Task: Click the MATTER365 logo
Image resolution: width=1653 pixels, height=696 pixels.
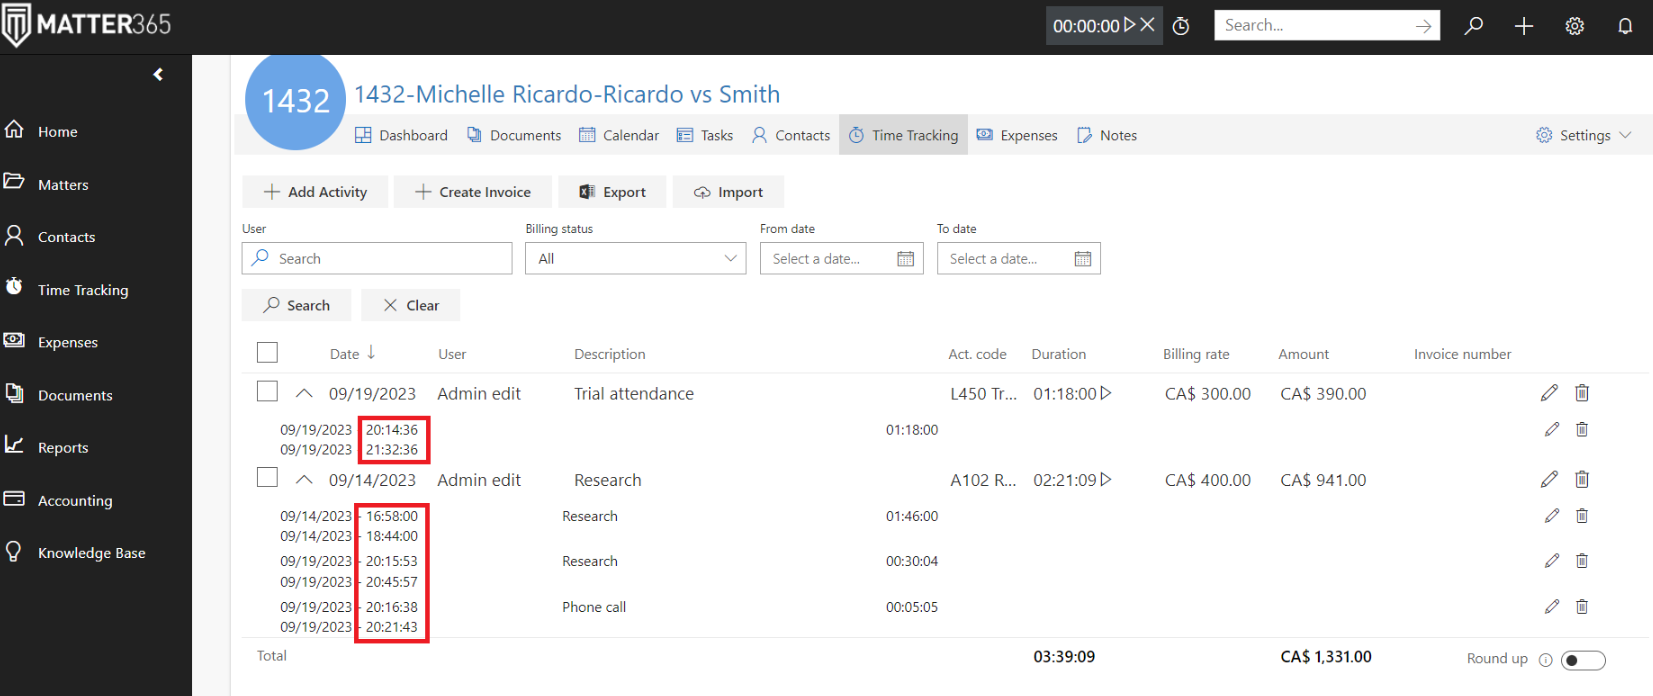Action: click(86, 24)
